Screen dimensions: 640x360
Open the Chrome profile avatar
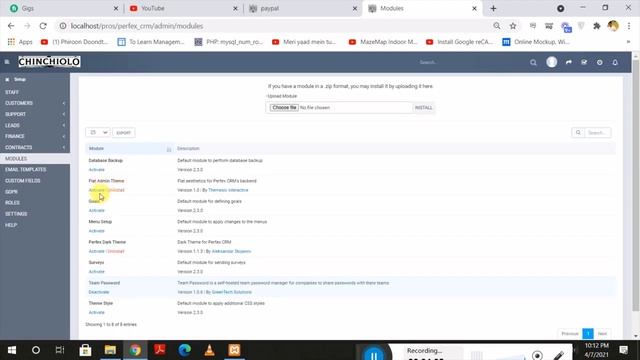tap(613, 26)
